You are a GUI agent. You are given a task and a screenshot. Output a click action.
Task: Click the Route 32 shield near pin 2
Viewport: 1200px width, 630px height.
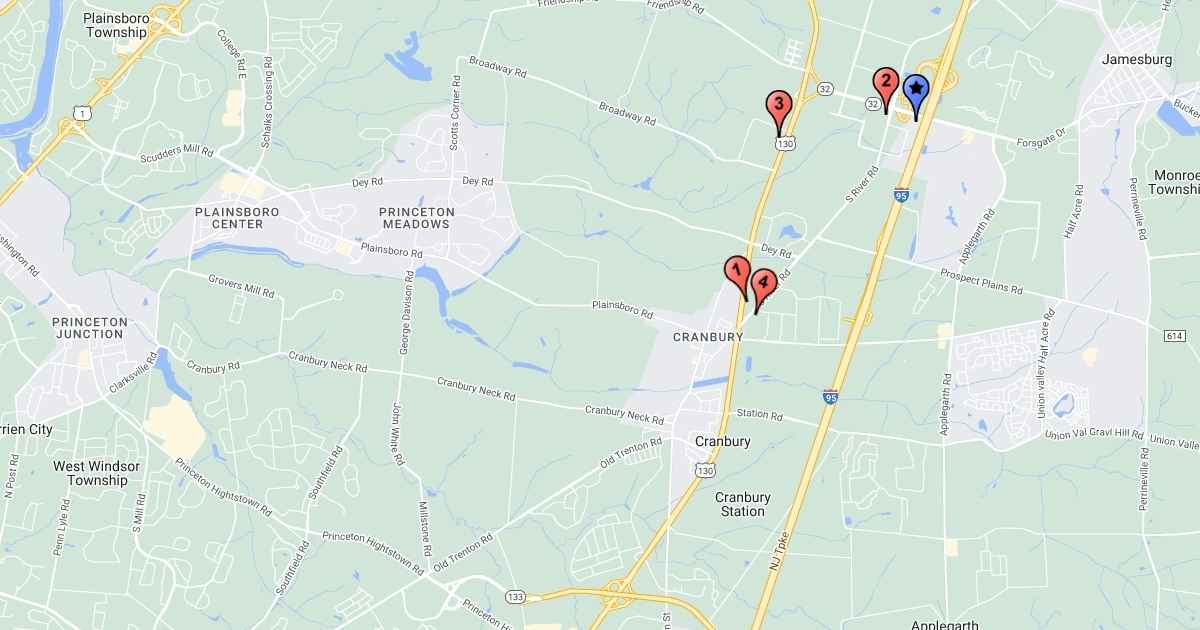(x=874, y=103)
